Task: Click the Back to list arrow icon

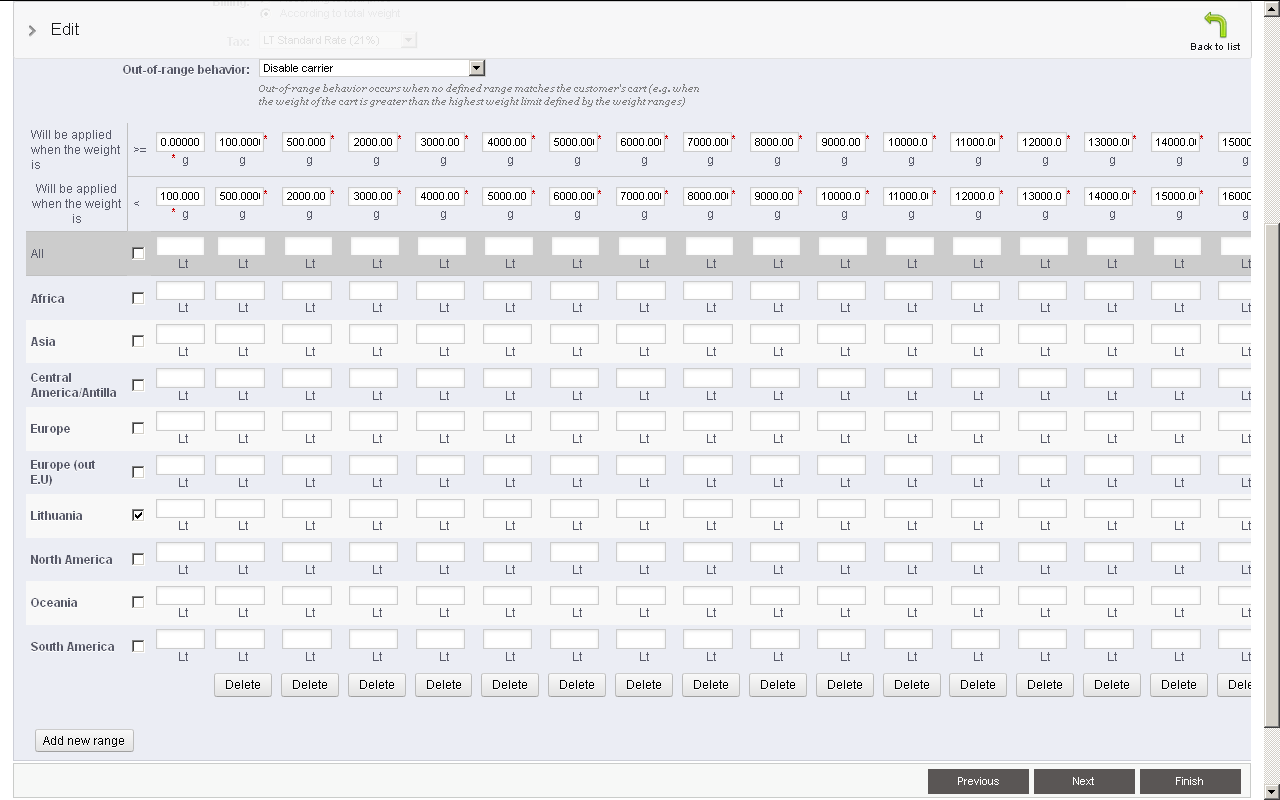Action: click(x=1214, y=25)
